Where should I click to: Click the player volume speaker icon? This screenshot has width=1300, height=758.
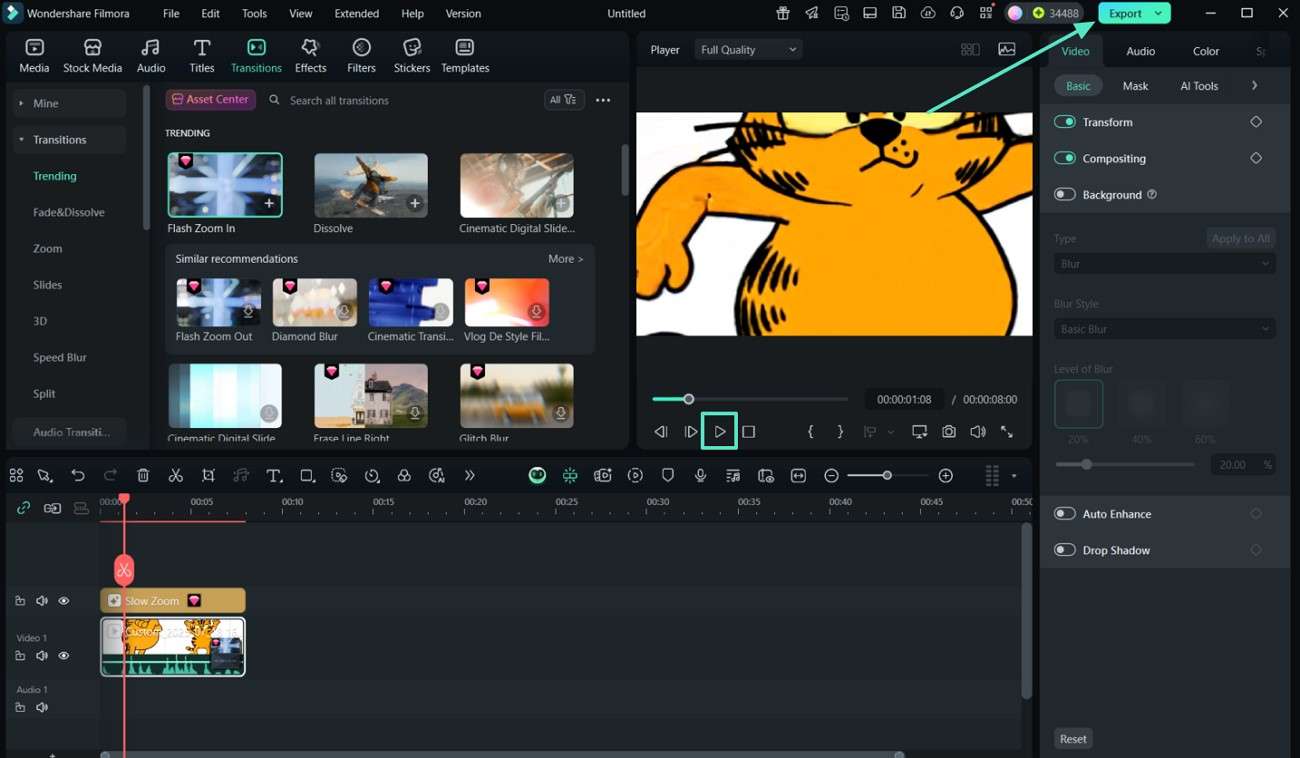point(978,432)
